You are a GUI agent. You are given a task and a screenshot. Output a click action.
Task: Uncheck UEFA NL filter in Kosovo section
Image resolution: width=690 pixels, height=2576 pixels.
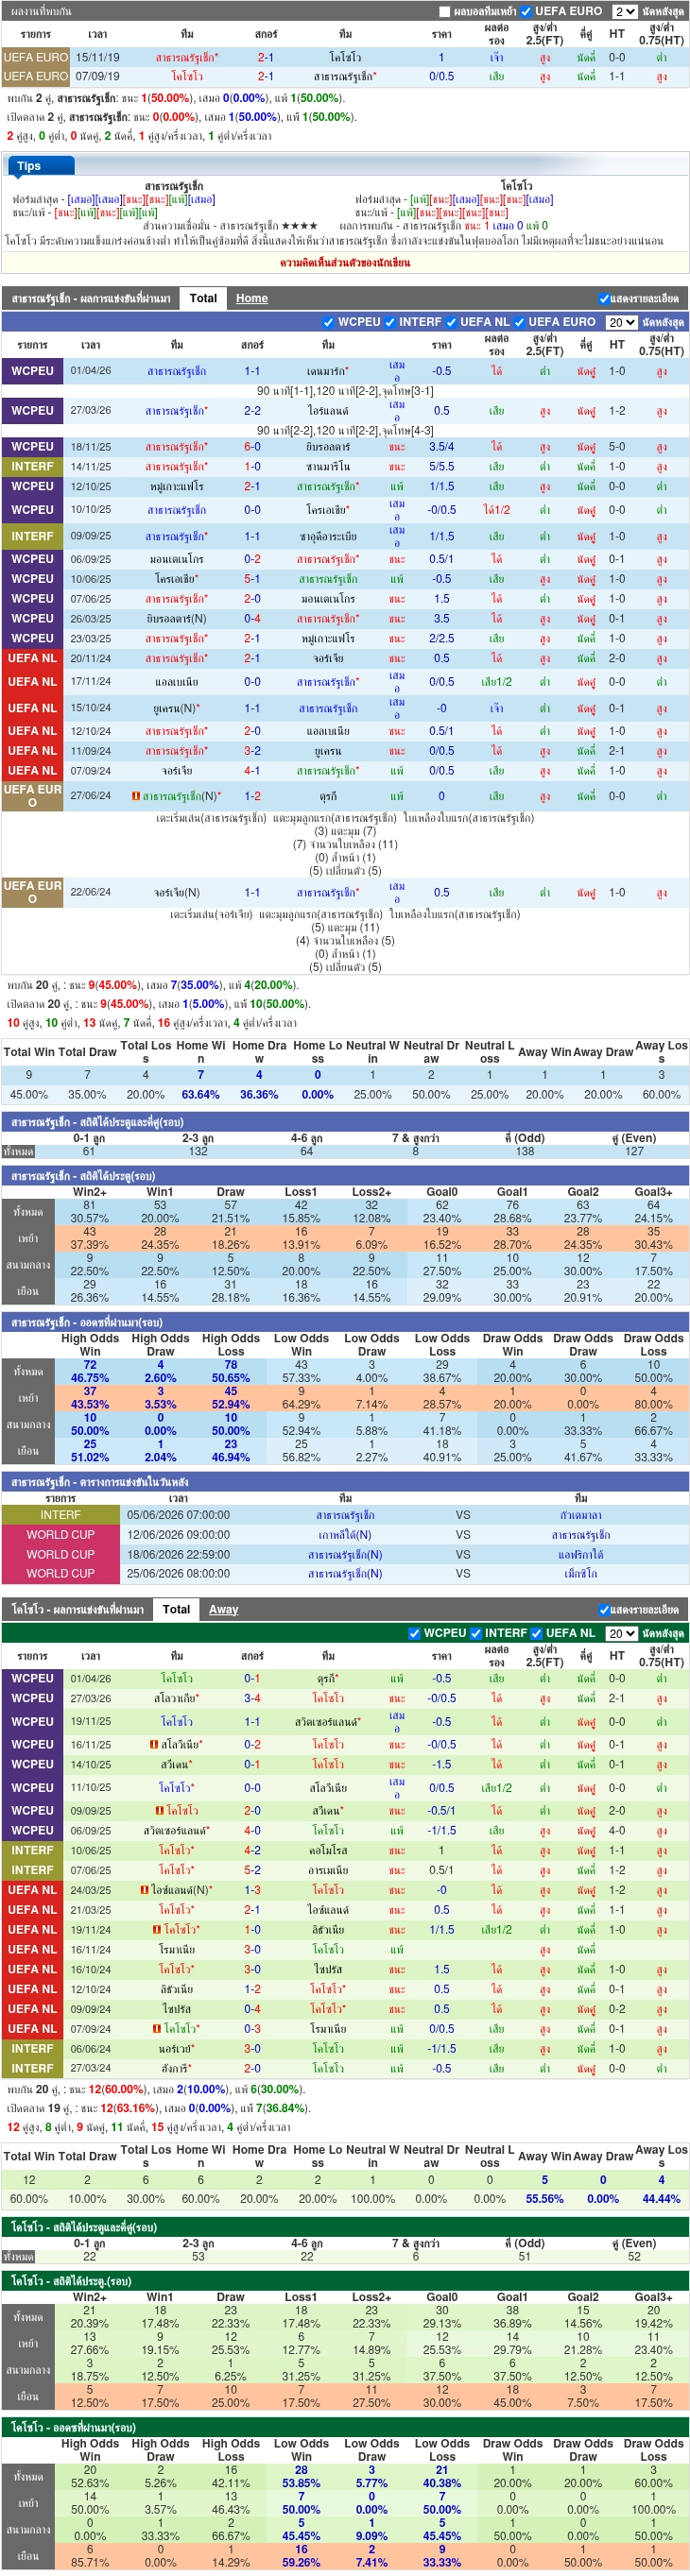(x=537, y=1633)
